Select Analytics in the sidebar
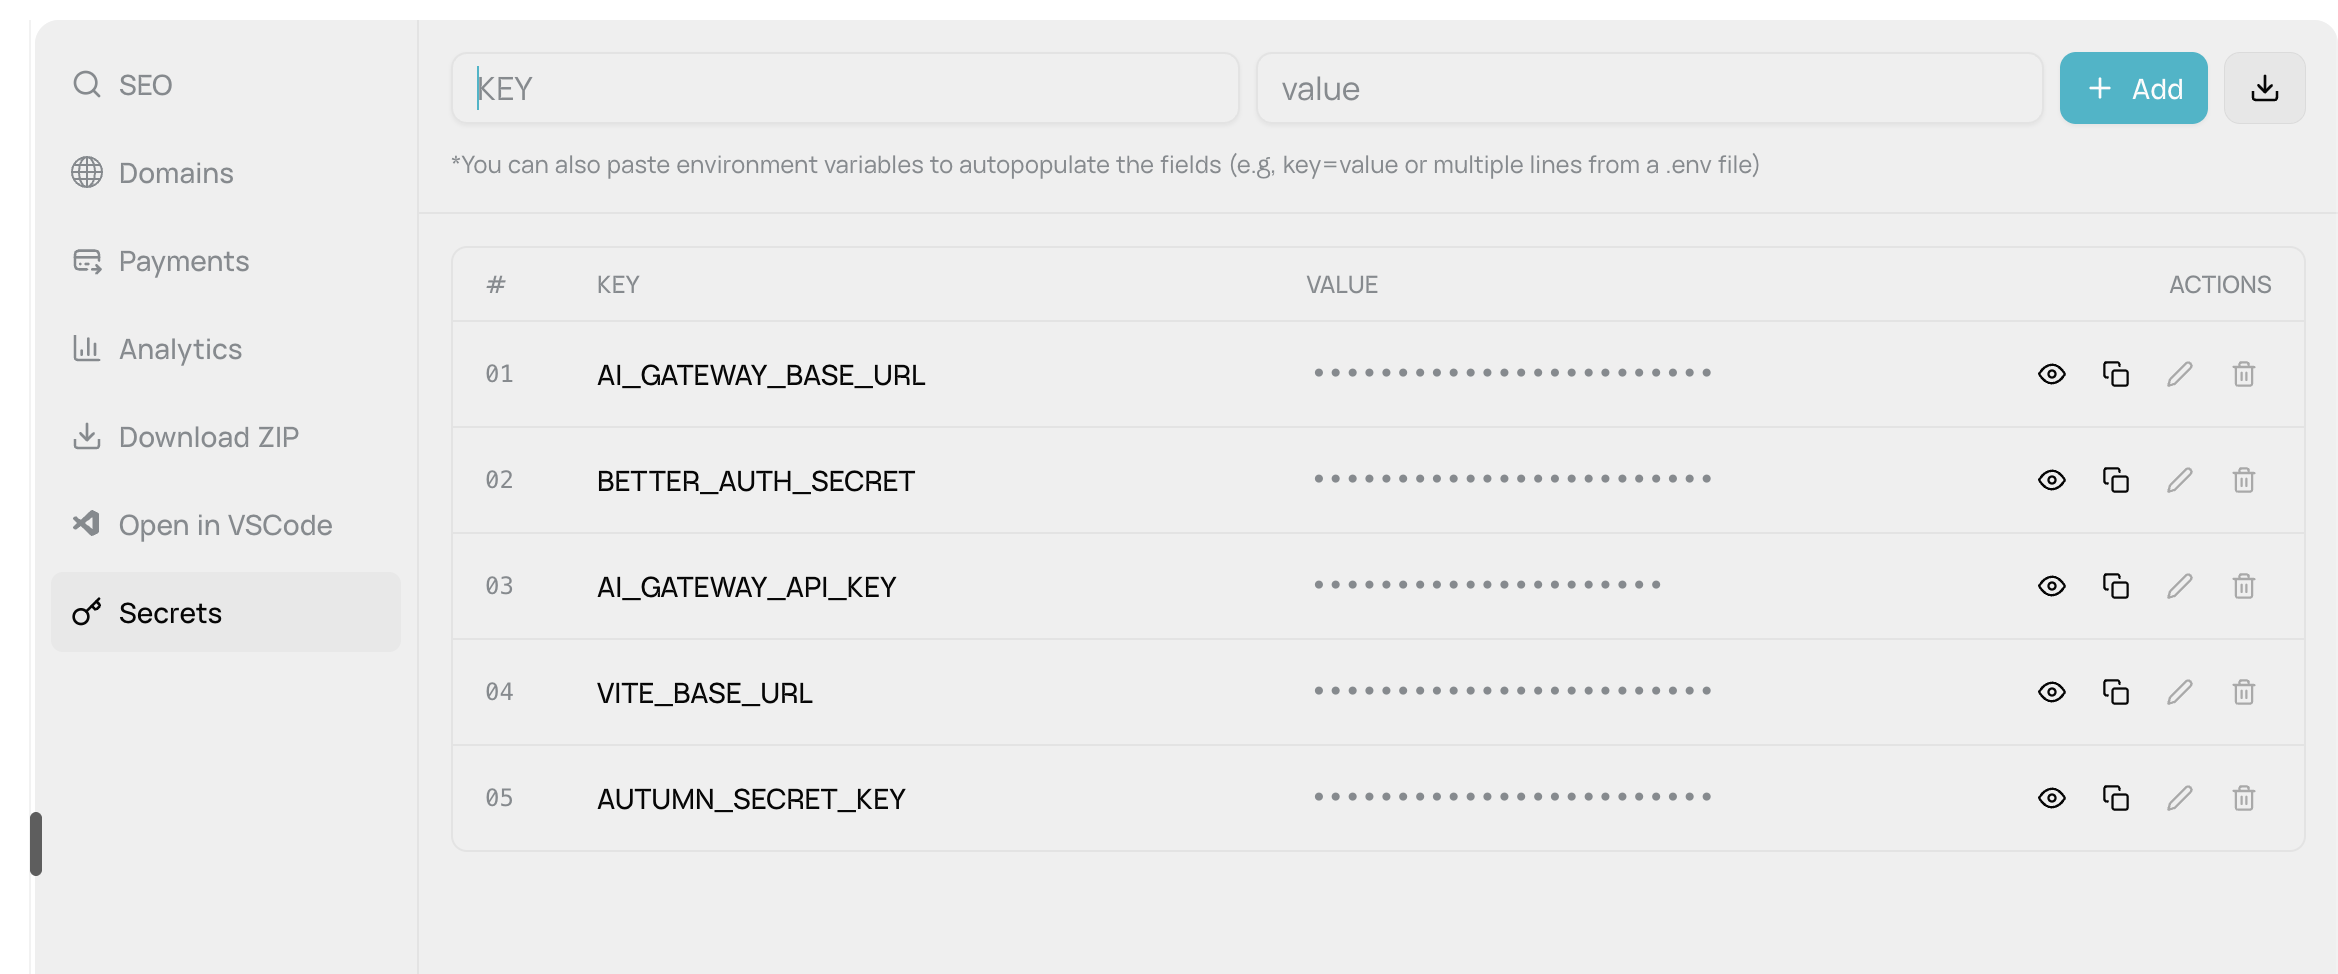This screenshot has width=2338, height=974. [180, 349]
